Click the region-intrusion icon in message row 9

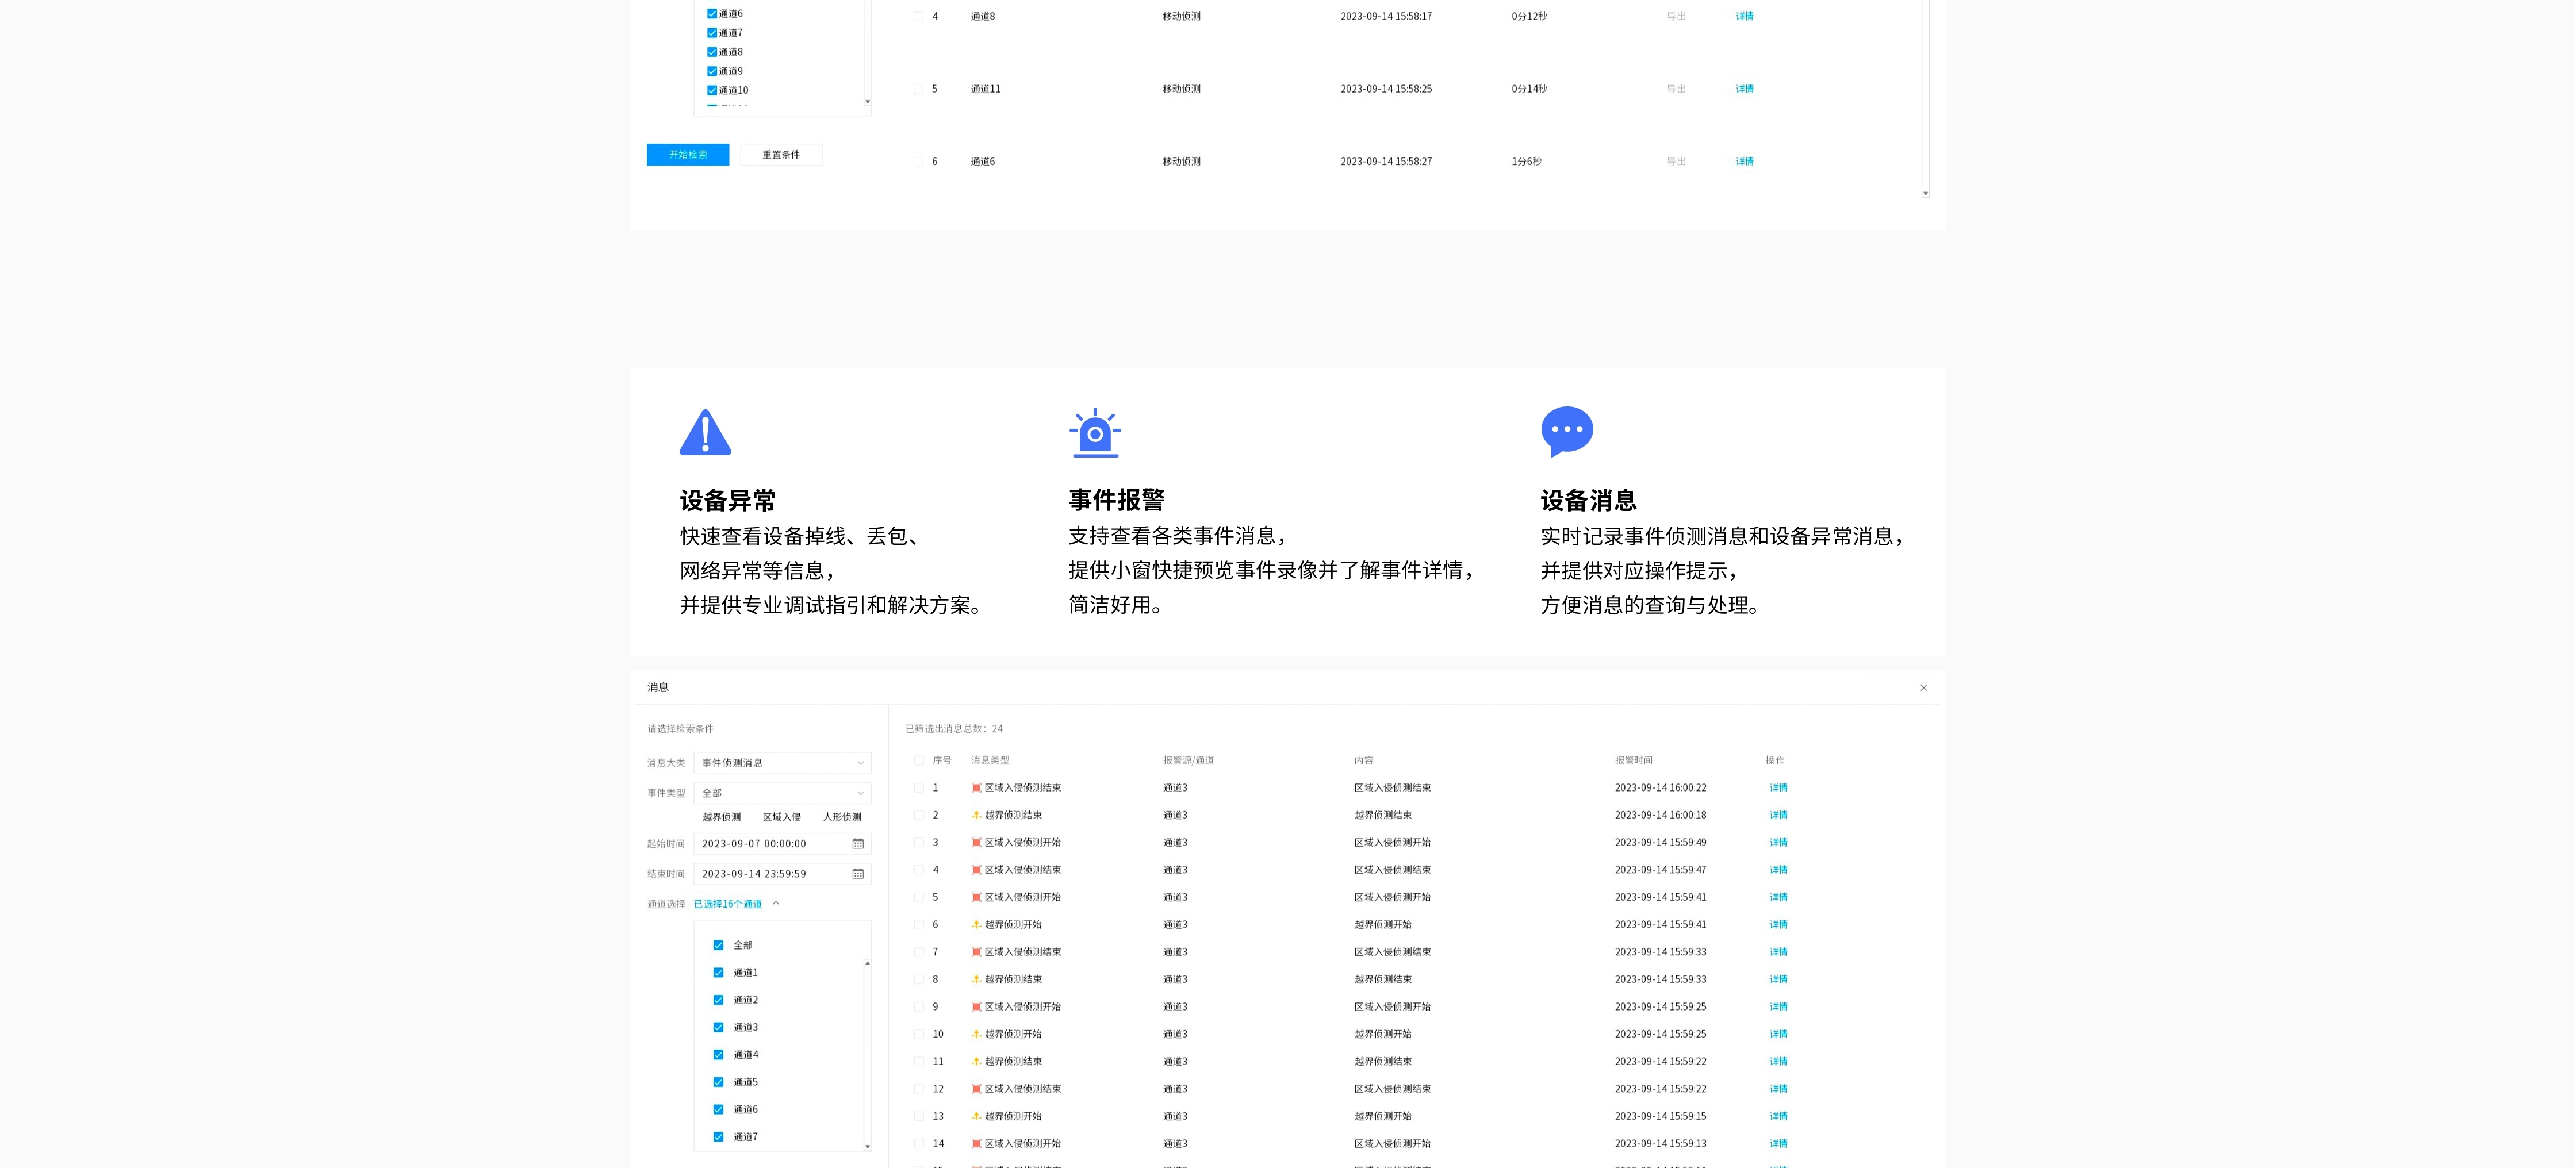[x=976, y=1007]
